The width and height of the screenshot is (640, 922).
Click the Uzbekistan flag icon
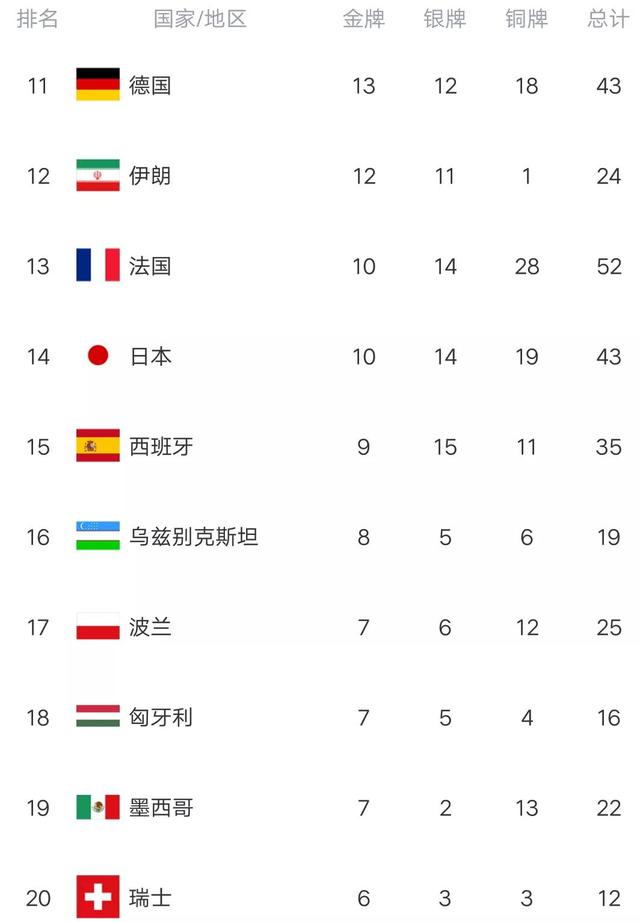pyautogui.click(x=98, y=536)
